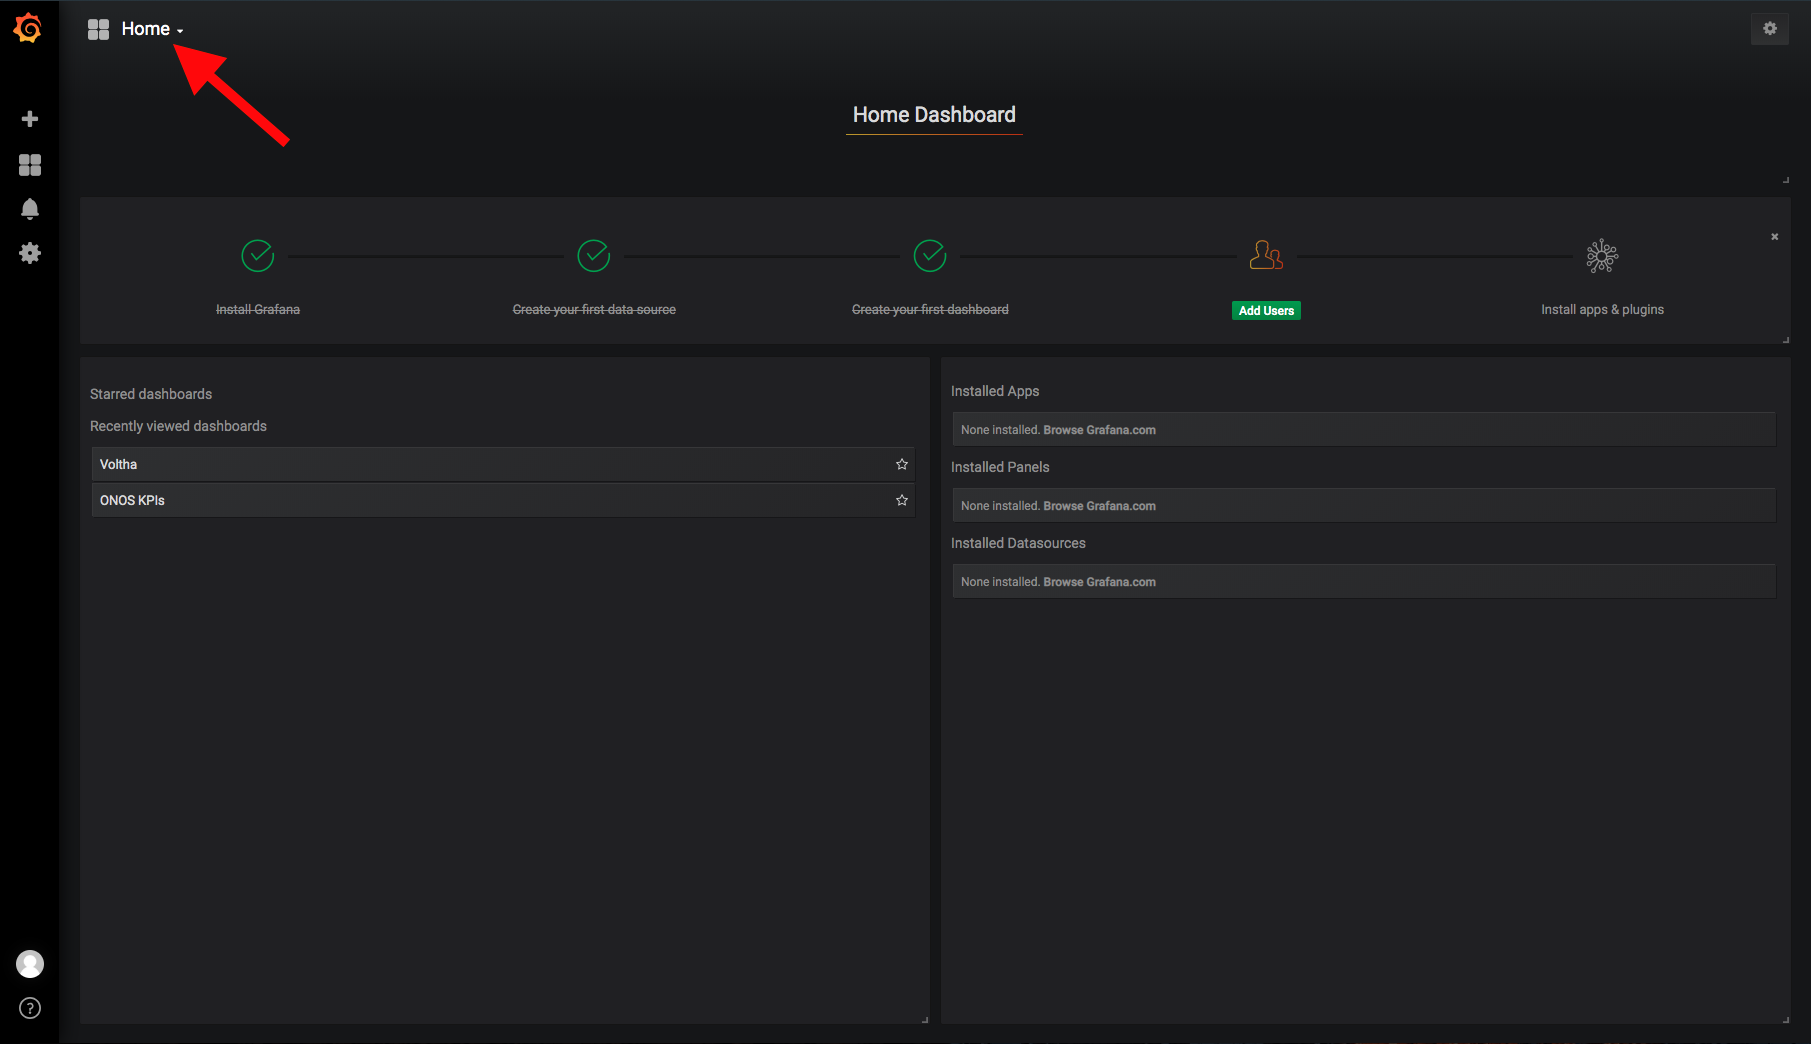
Task: Click the Installed Apps heading
Action: [995, 391]
